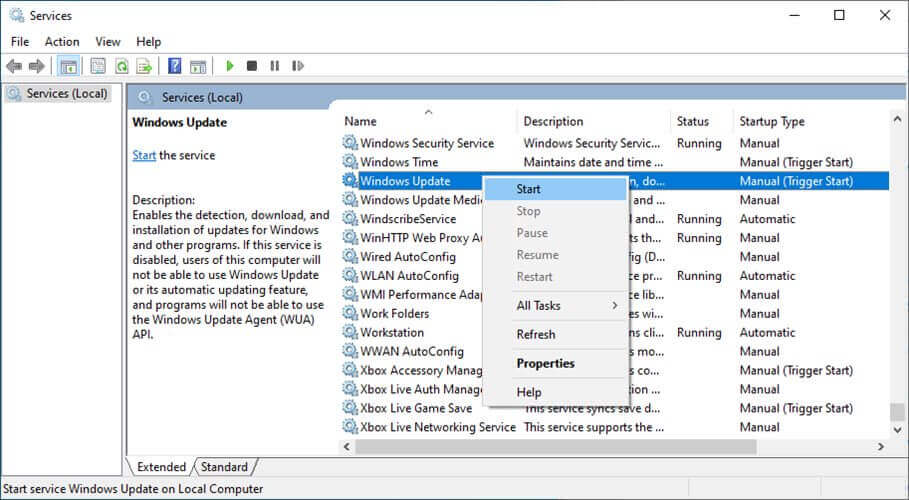
Task: Toggle the Show/Hide Console Tree icon
Action: pos(68,66)
